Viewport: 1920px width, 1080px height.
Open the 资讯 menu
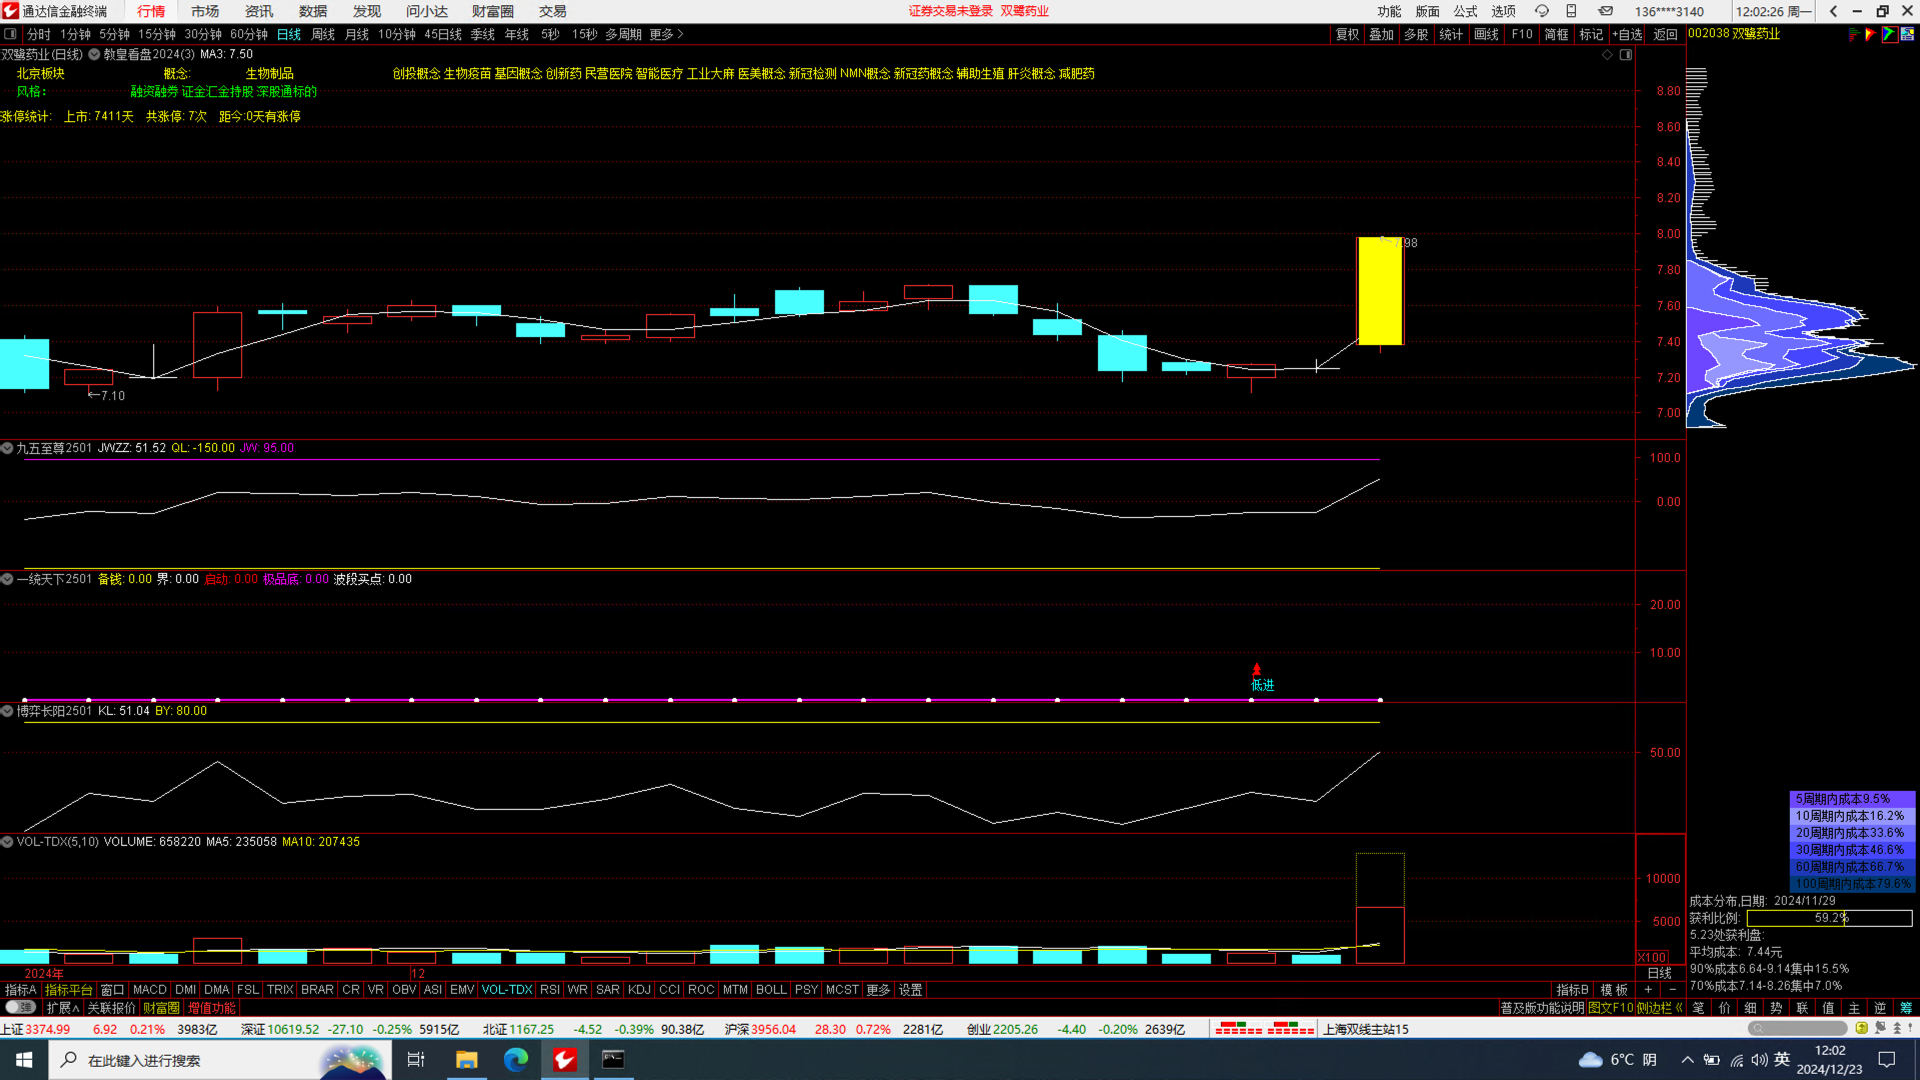click(x=259, y=11)
